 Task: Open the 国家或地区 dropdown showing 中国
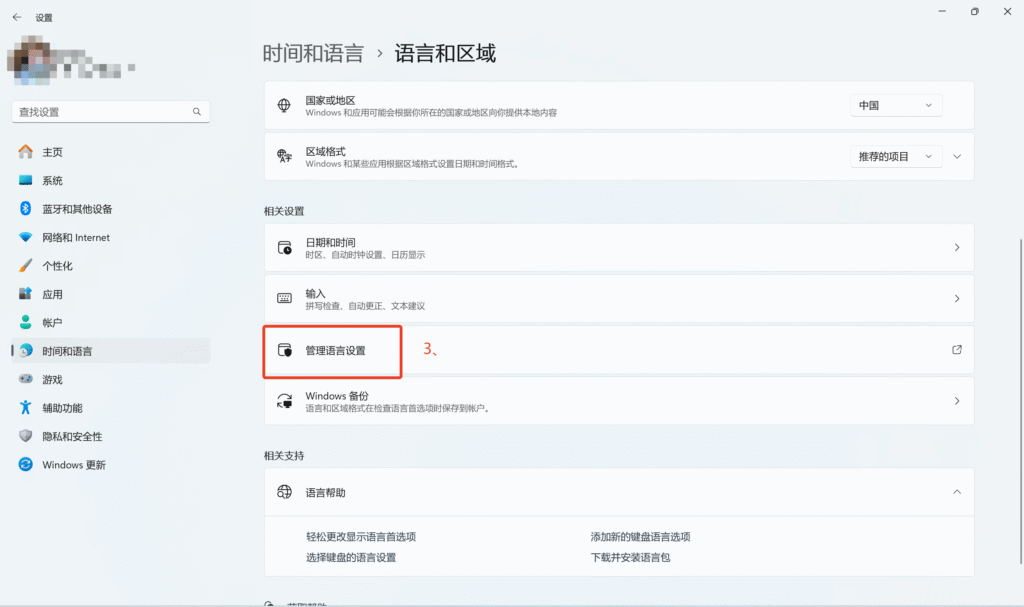[895, 104]
